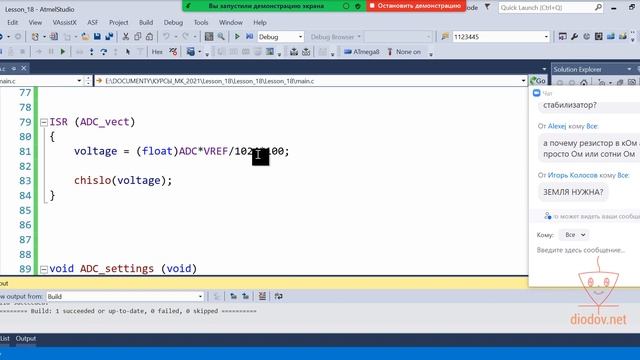Click the chat message 'ЗЕМЛЯ НУЖНА?'
The width and height of the screenshot is (640, 360).
tap(573, 192)
